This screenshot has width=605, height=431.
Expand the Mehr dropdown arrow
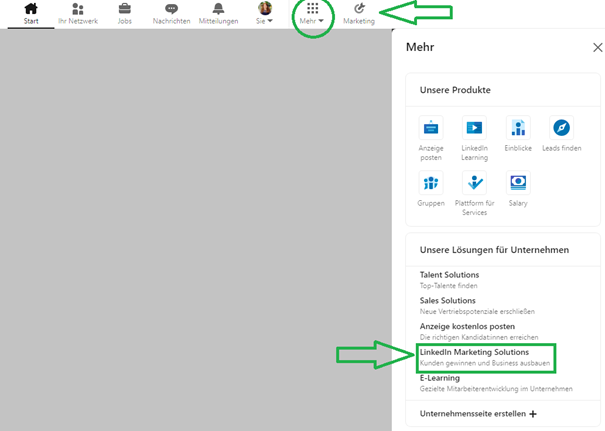(x=321, y=21)
